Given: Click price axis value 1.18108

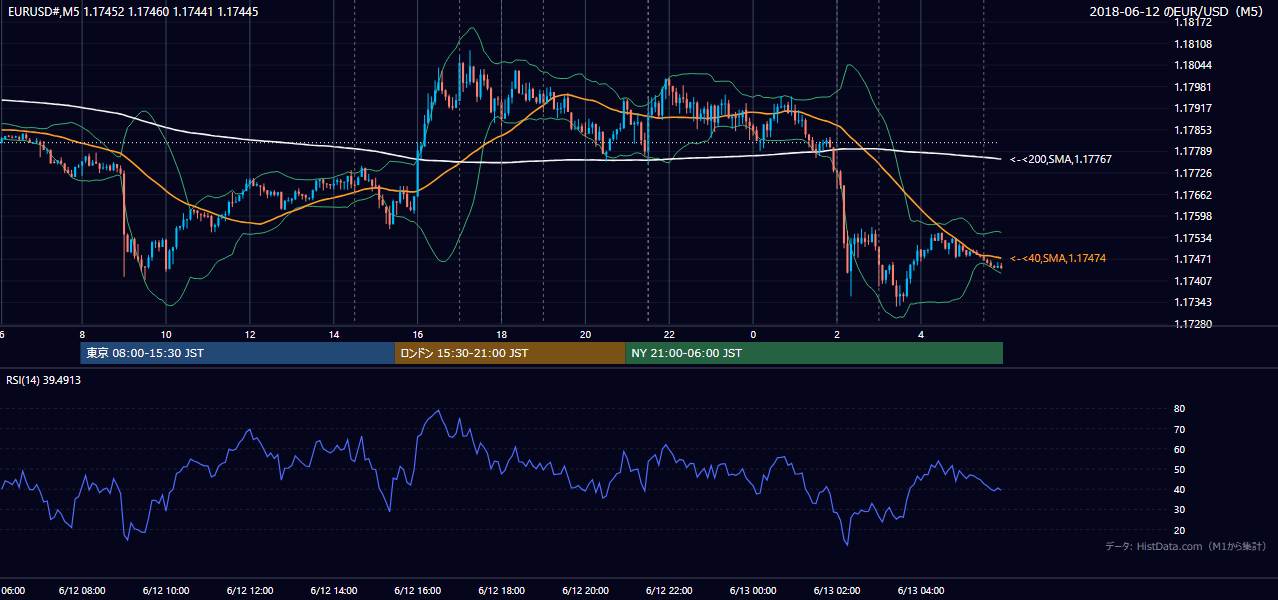Looking at the screenshot, I should [x=1193, y=44].
